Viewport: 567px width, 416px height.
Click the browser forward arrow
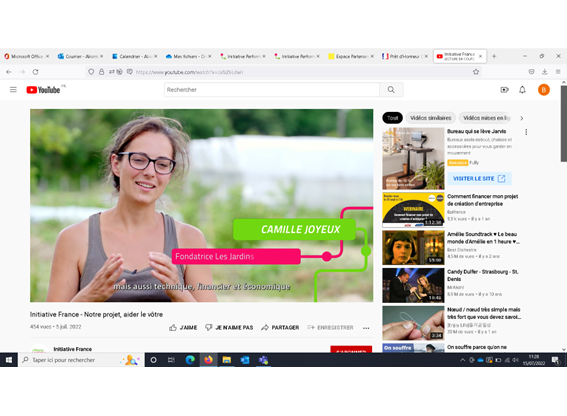[x=22, y=72]
